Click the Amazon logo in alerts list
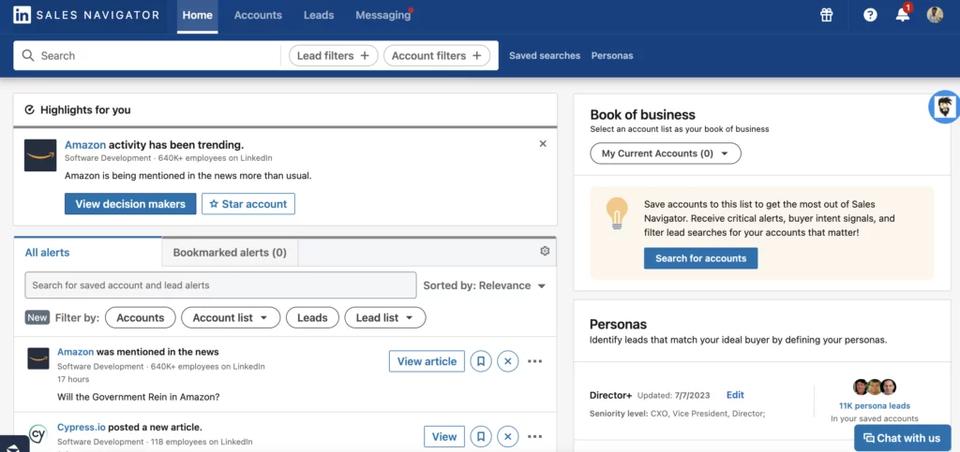Viewport: 960px width, 452px height. 38,358
